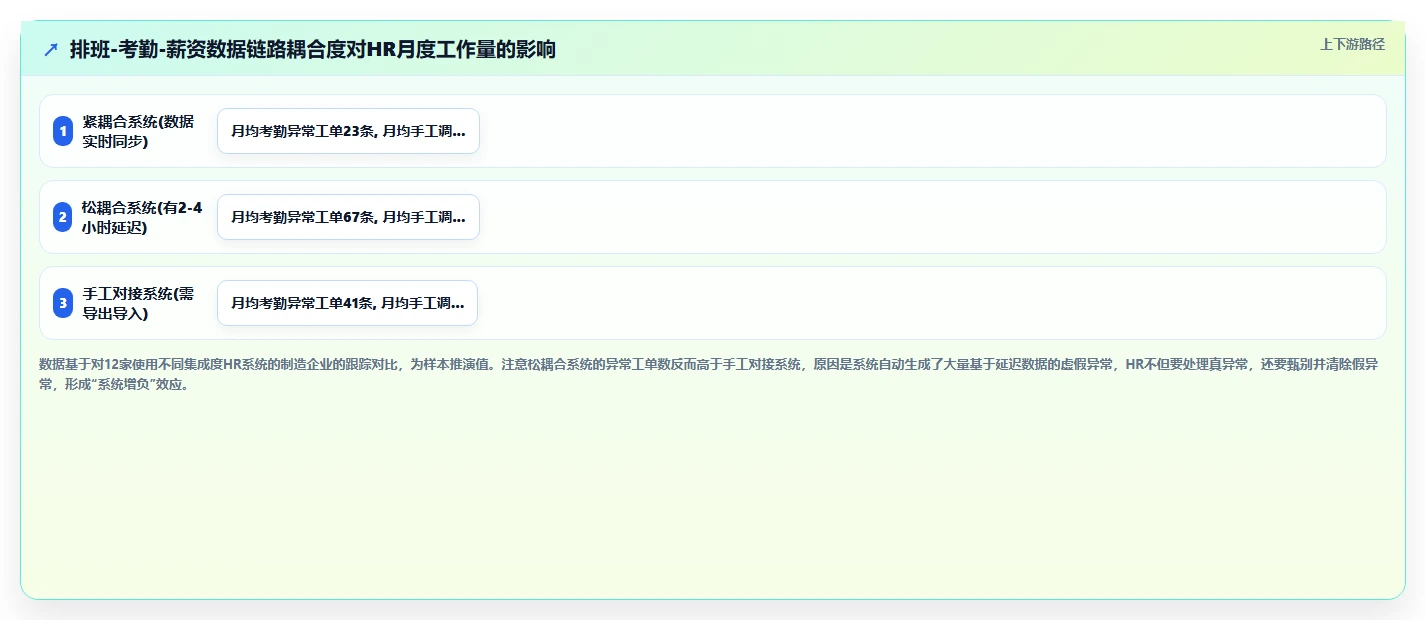
Task: Select step badge number 1
Action: pos(63,131)
